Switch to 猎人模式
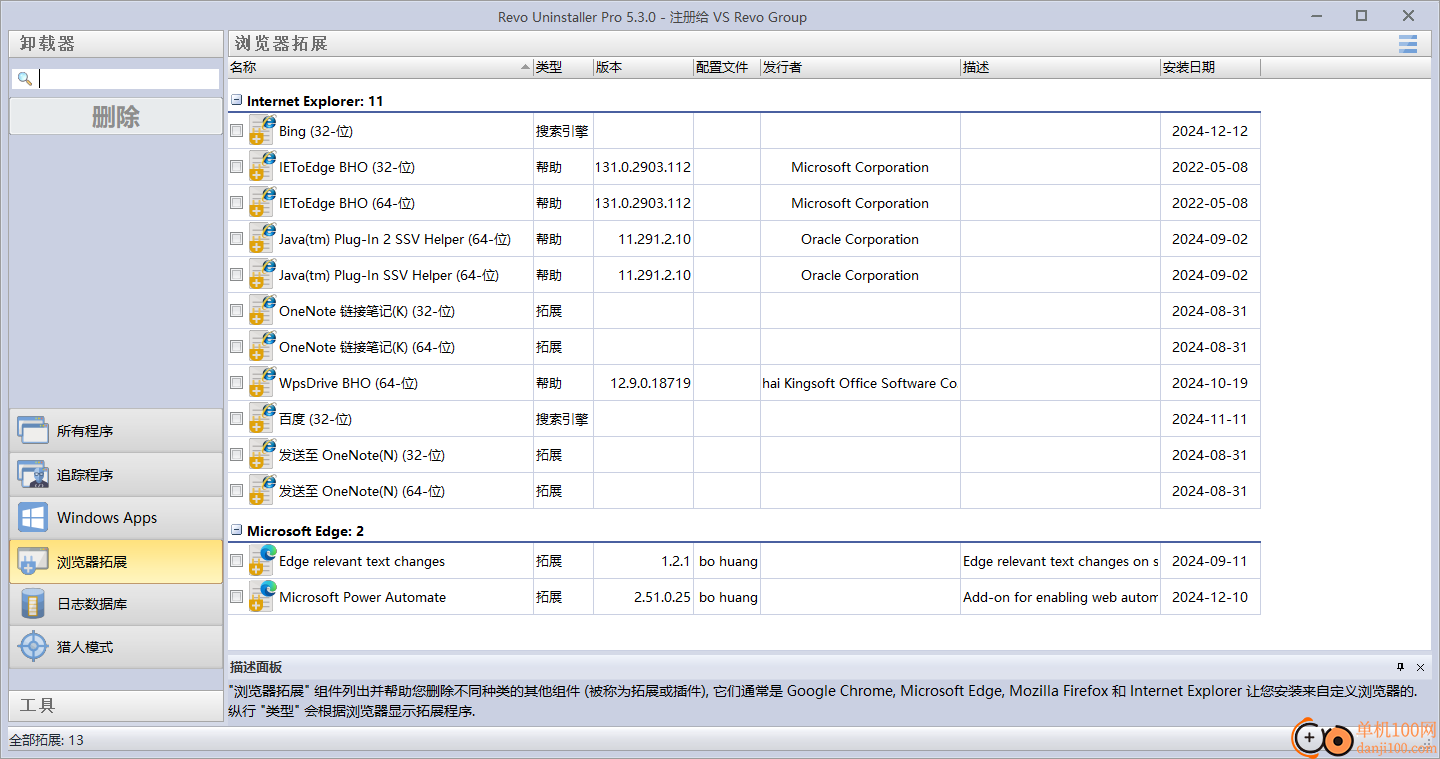1440x759 pixels. tap(116, 647)
